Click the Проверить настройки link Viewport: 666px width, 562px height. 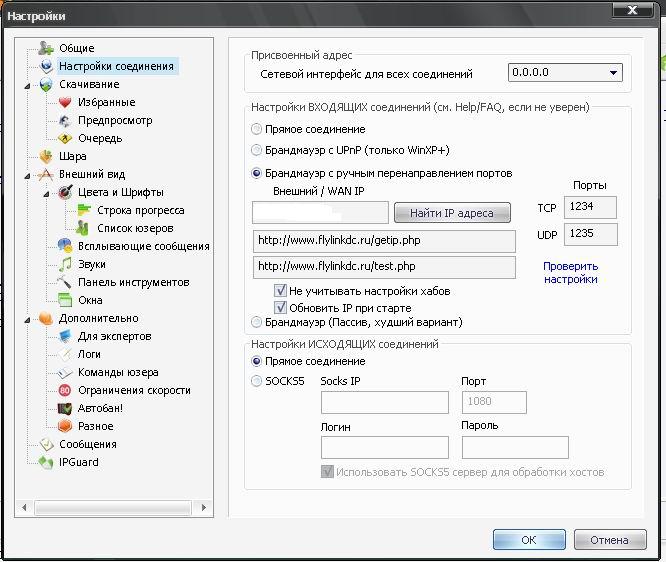[570, 273]
